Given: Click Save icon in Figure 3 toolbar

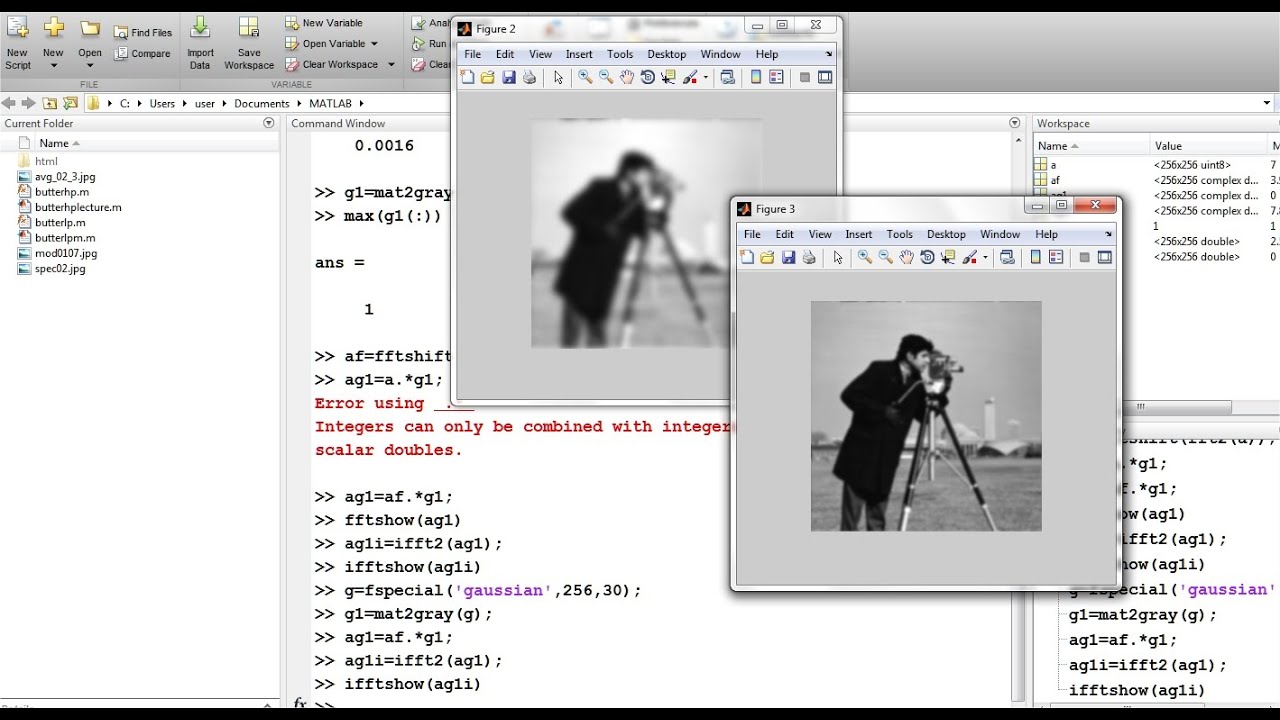Looking at the screenshot, I should point(788,257).
